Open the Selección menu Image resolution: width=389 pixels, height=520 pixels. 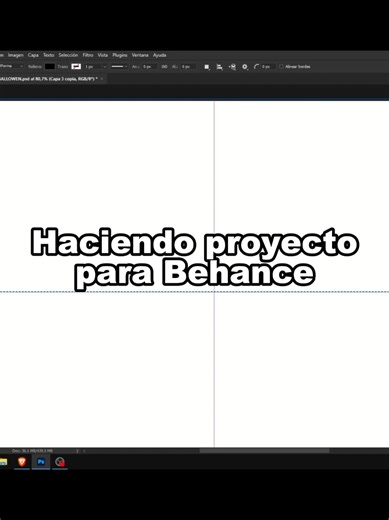pos(68,55)
